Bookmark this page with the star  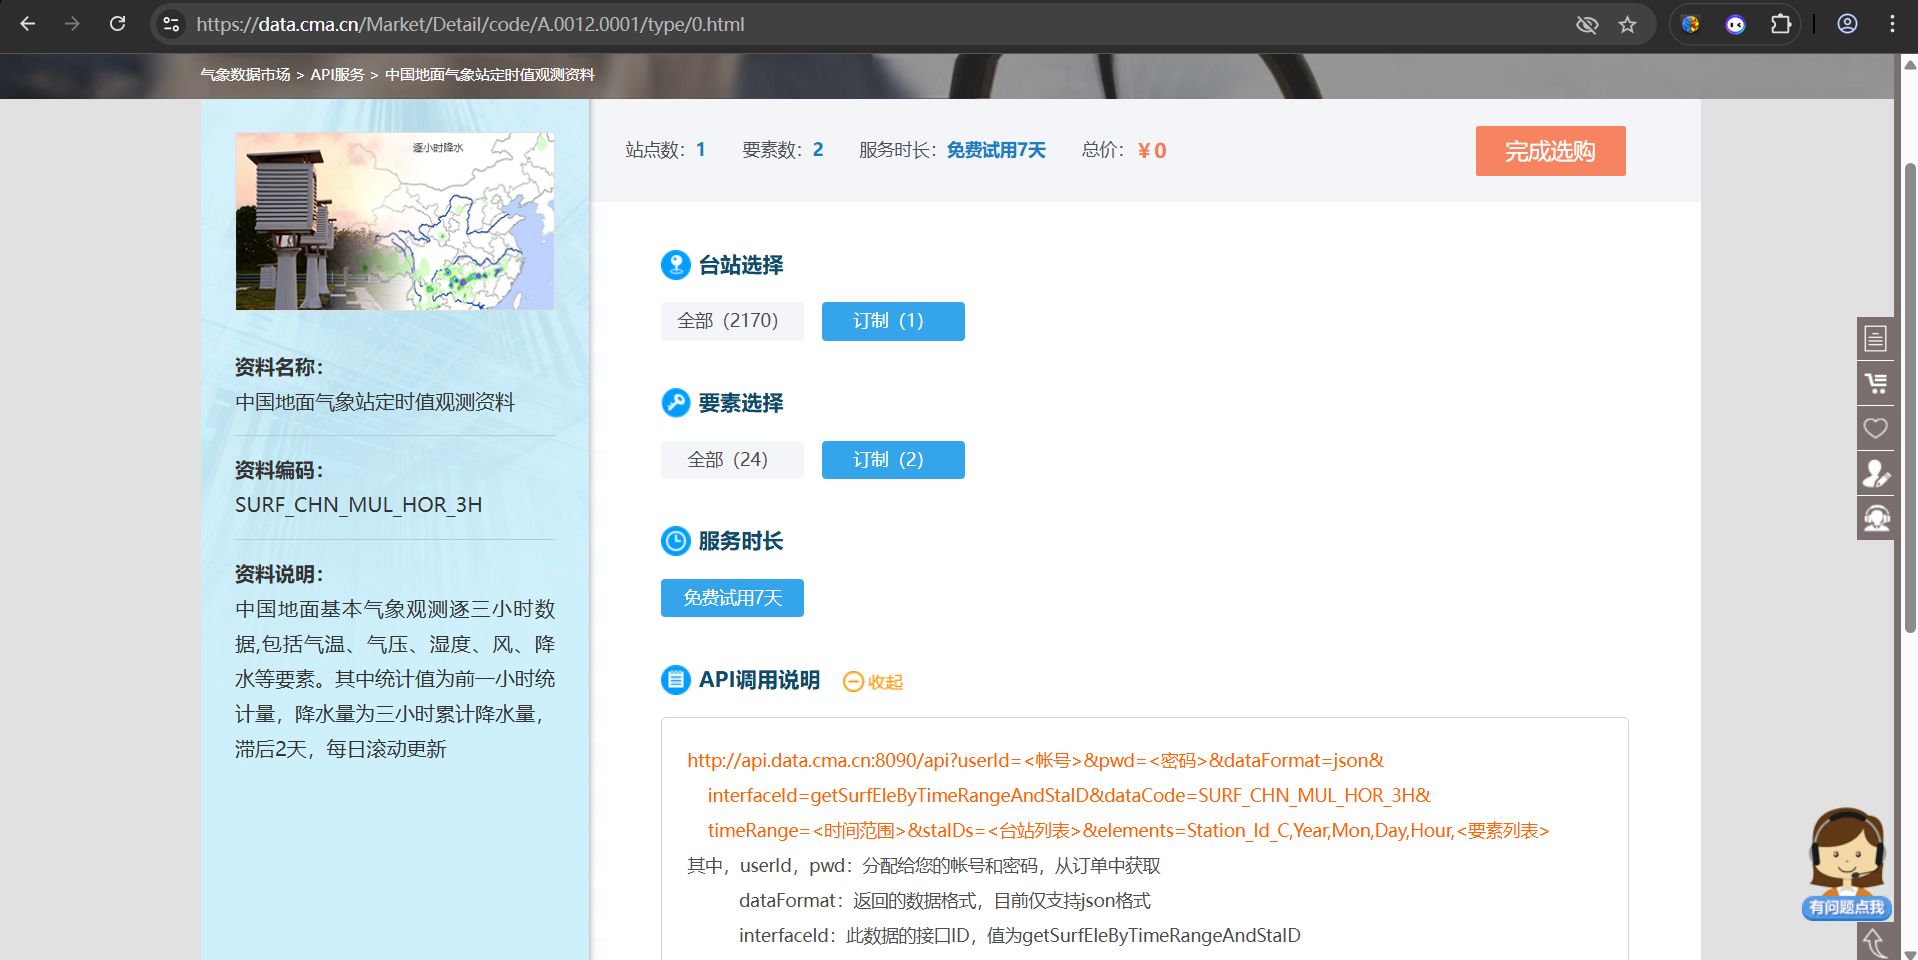[x=1628, y=24]
